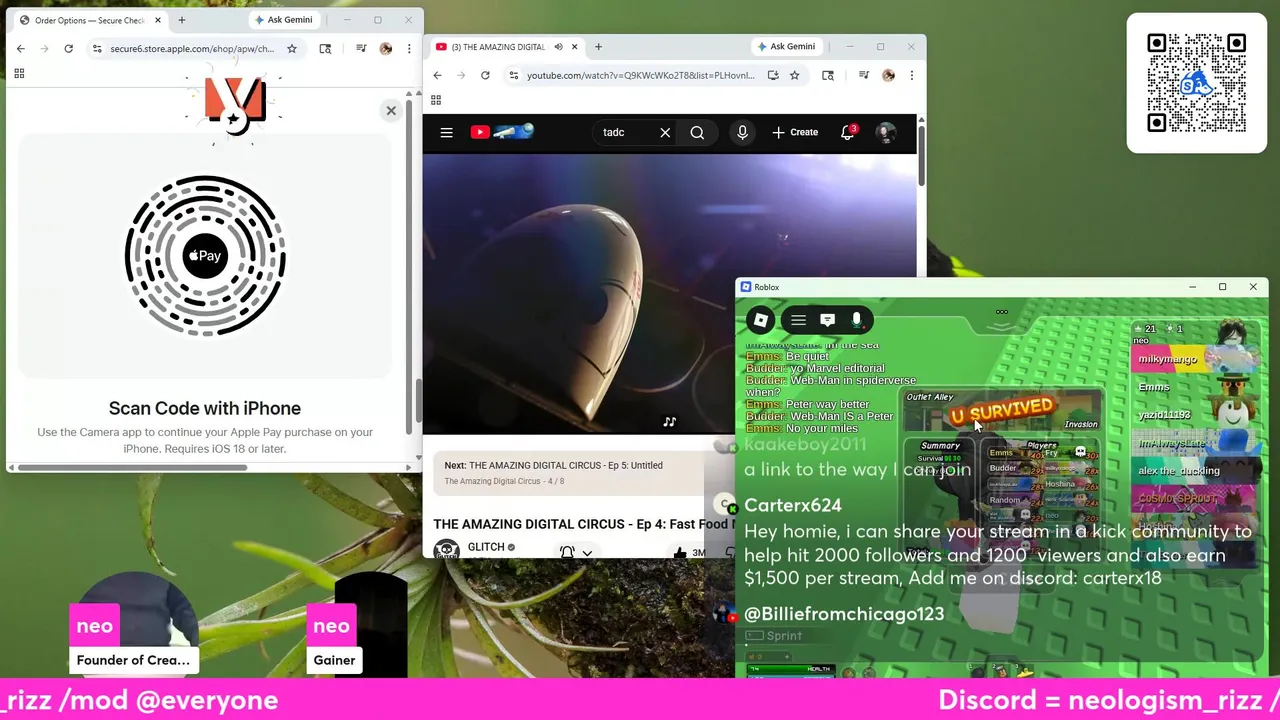Reload the YouTube page

pos(485,75)
